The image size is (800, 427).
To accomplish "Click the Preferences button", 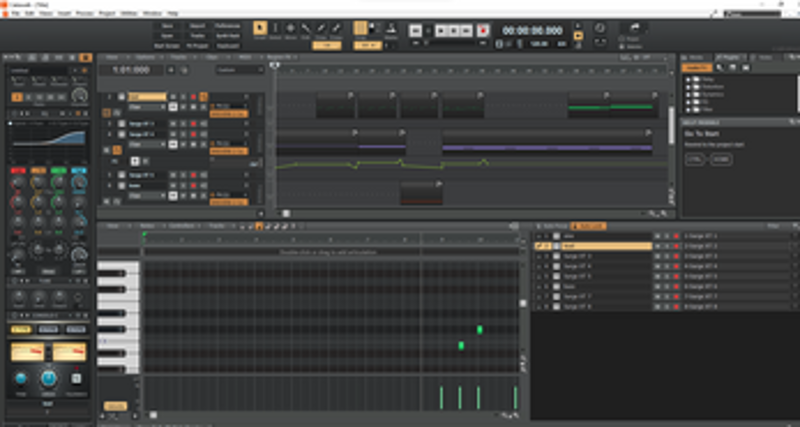I will pyautogui.click(x=227, y=26).
